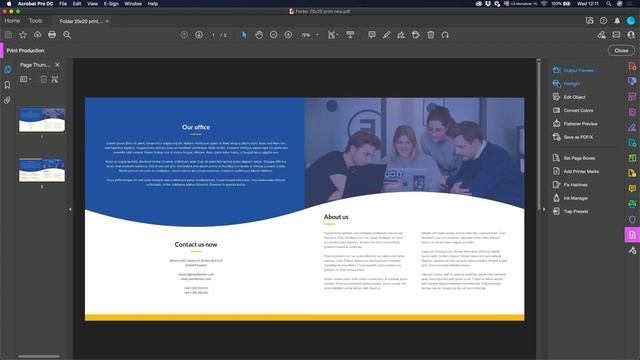
Task: Select the highlight pen tool in toolbar
Action: tap(387, 35)
